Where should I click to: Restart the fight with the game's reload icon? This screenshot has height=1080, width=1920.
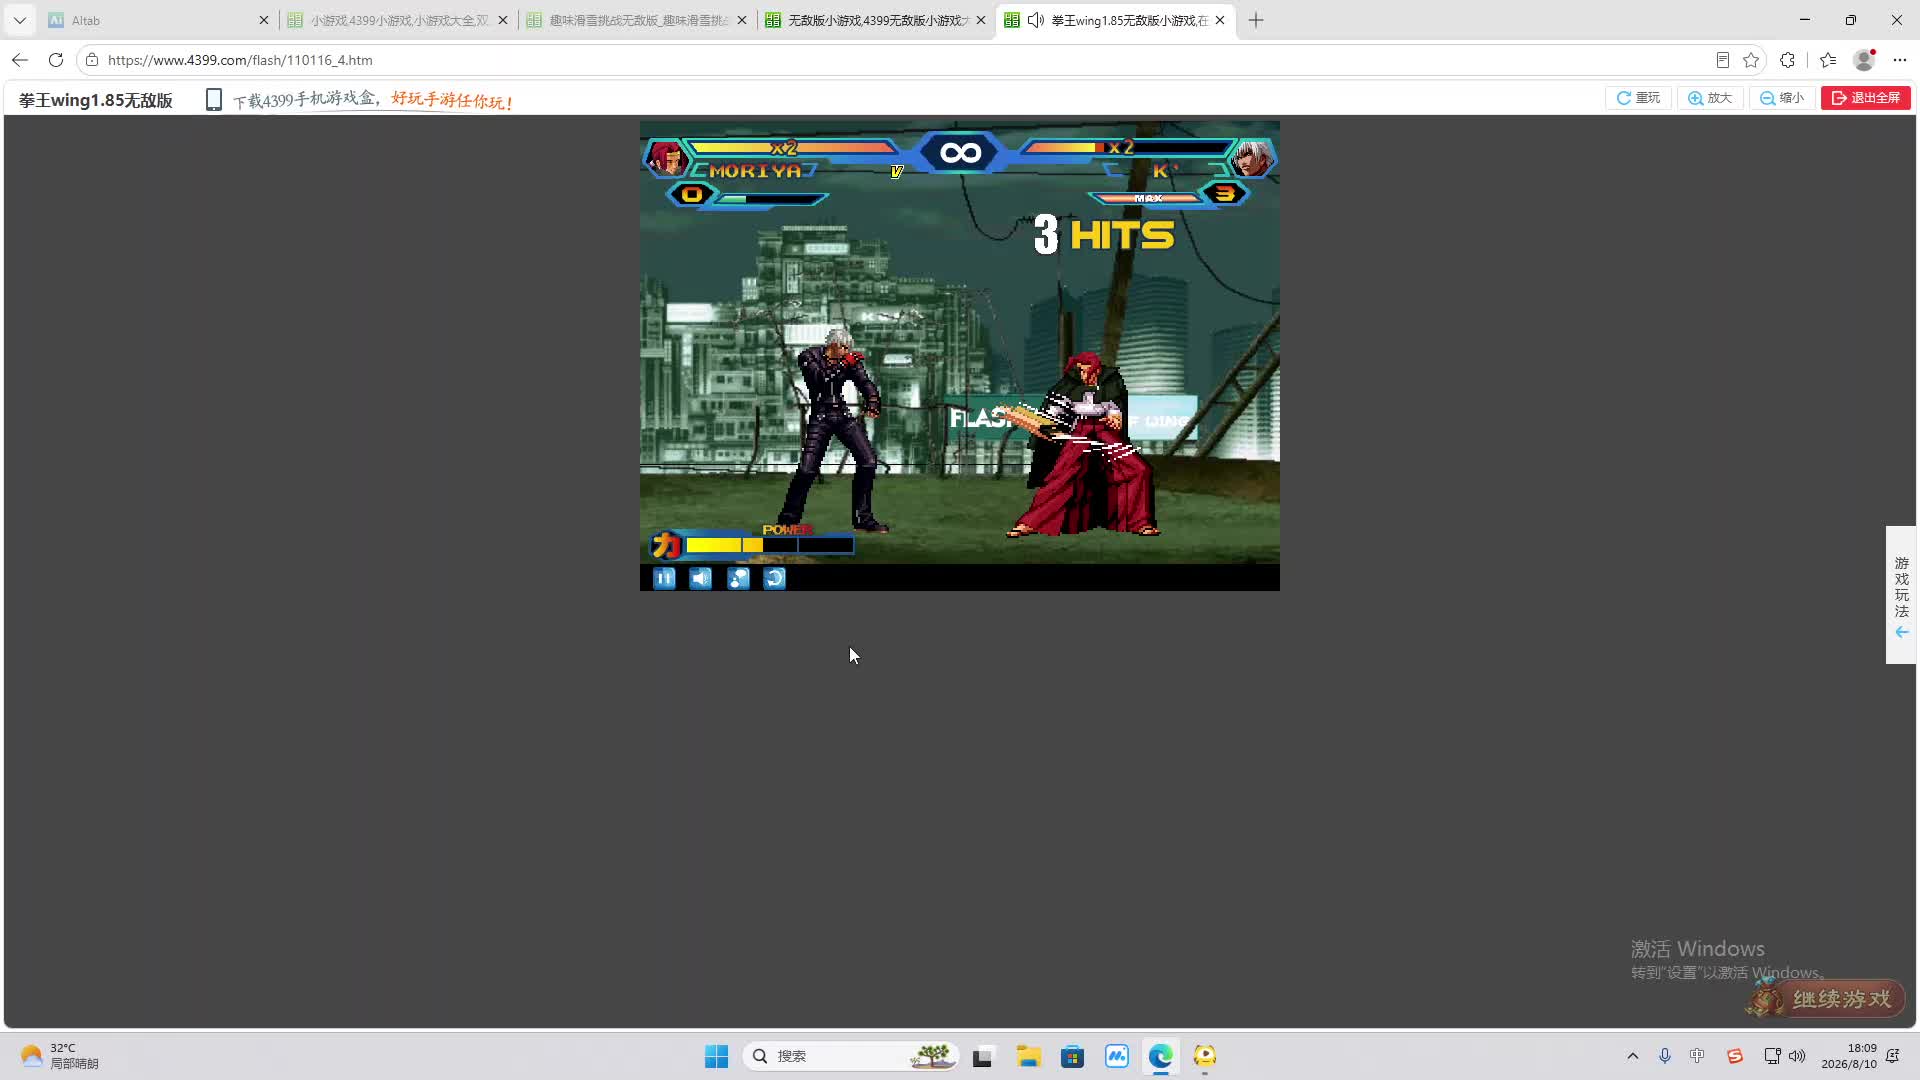pyautogui.click(x=775, y=578)
